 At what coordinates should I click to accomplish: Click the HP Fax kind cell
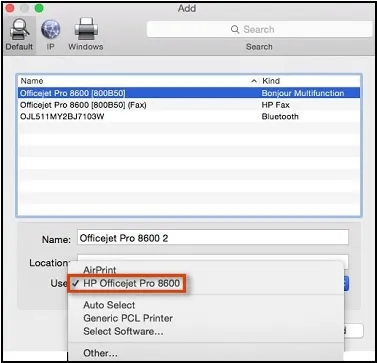[275, 105]
